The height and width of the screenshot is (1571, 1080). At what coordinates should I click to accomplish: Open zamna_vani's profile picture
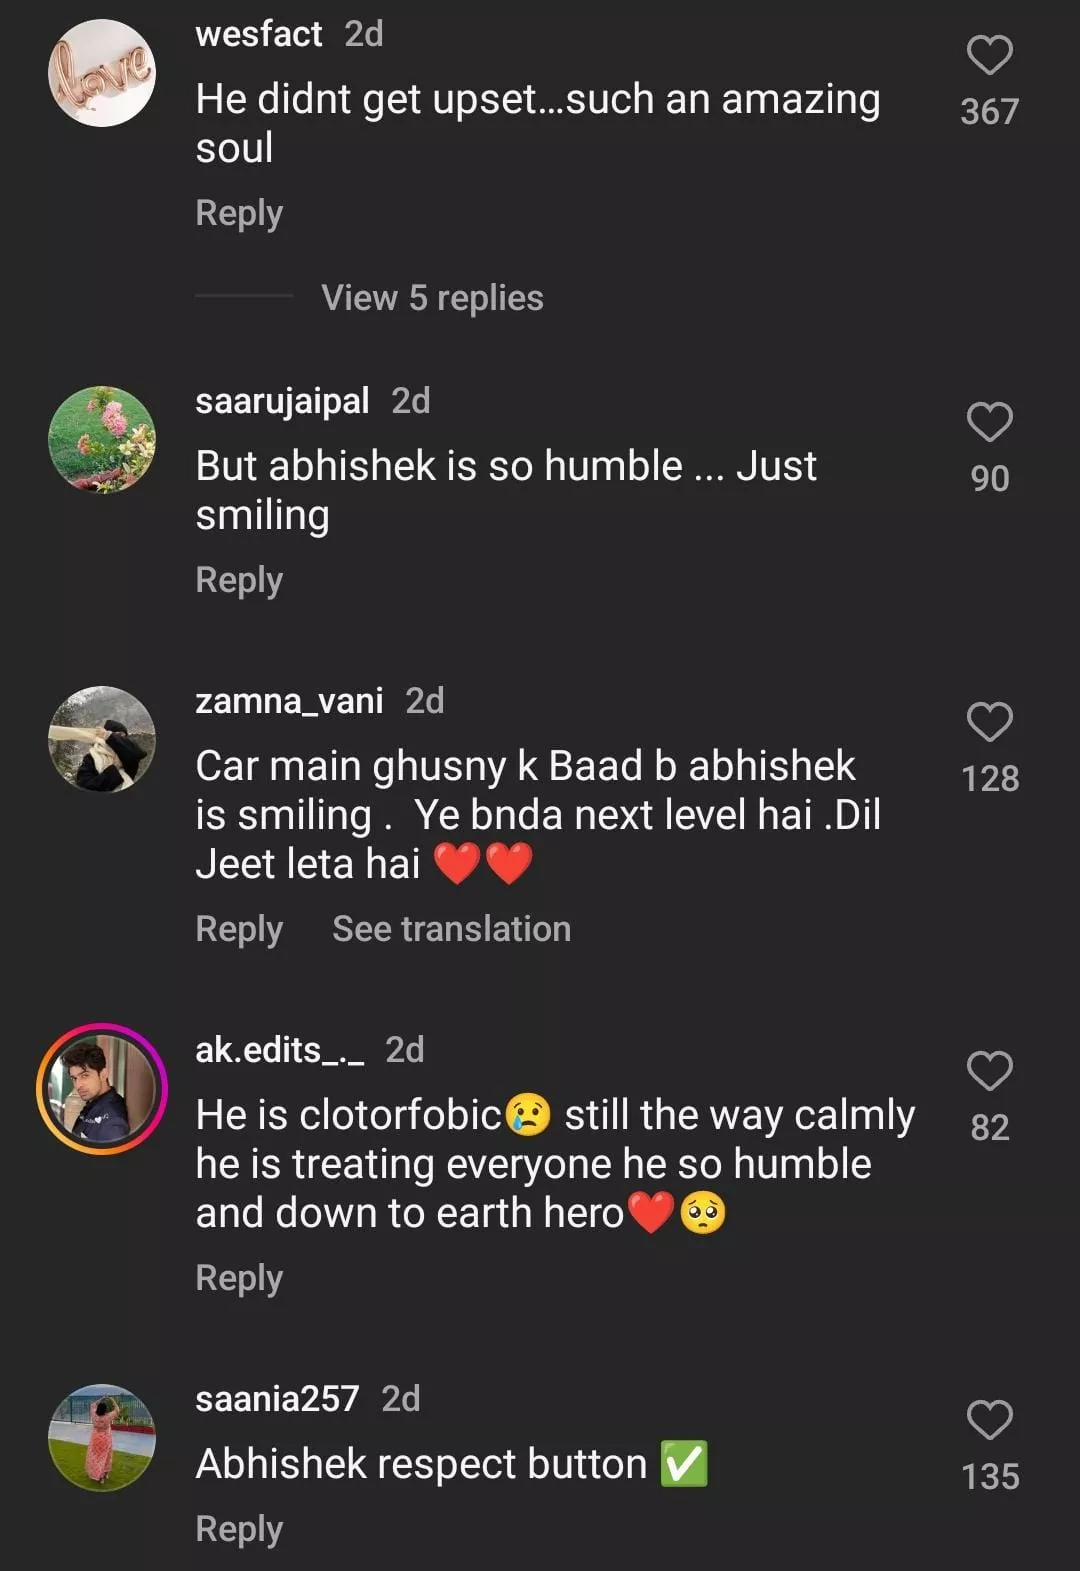coord(102,740)
